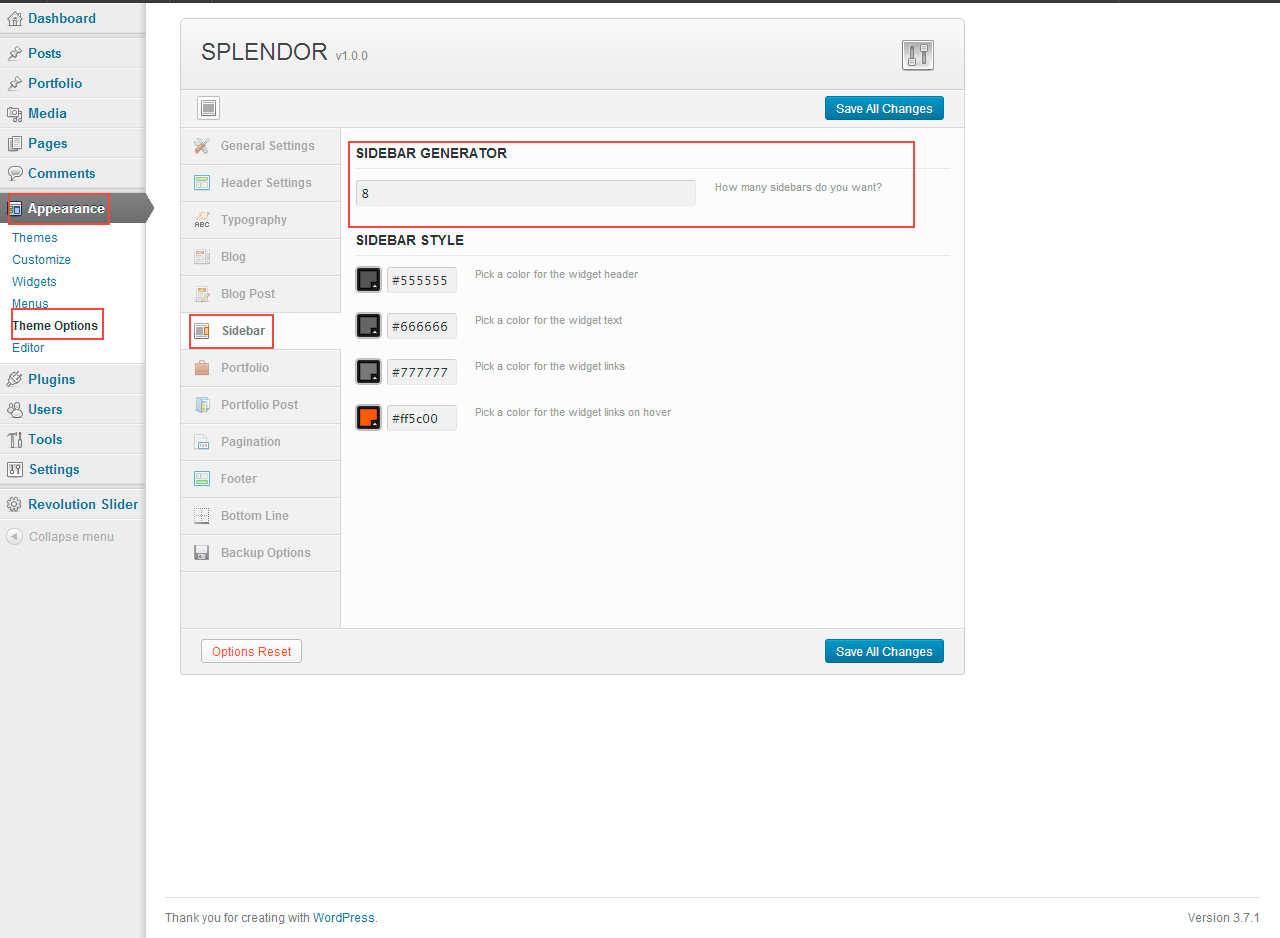This screenshot has width=1280, height=938.
Task: Select the Dashboard menu label
Action: point(62,19)
